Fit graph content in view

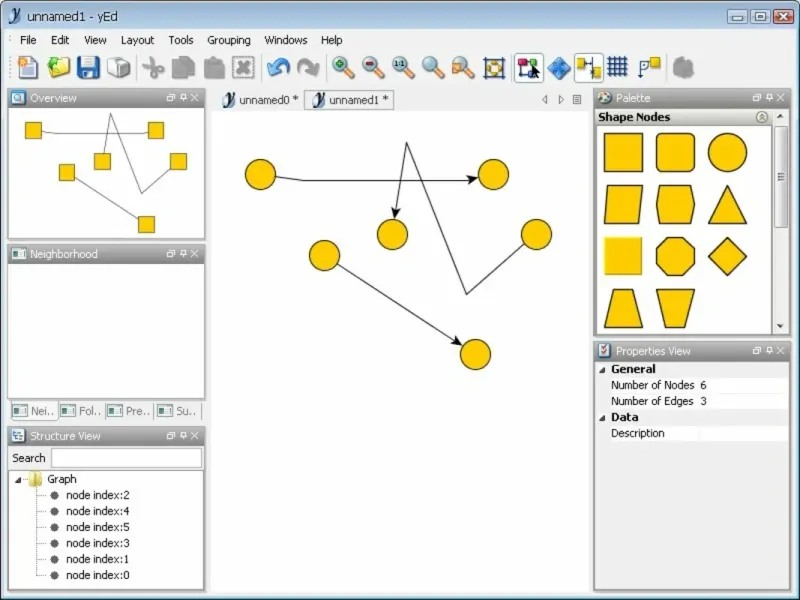(493, 67)
